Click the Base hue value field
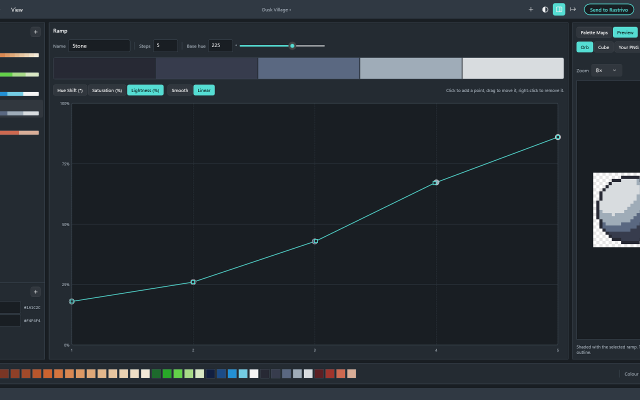The width and height of the screenshot is (640, 400). point(220,46)
